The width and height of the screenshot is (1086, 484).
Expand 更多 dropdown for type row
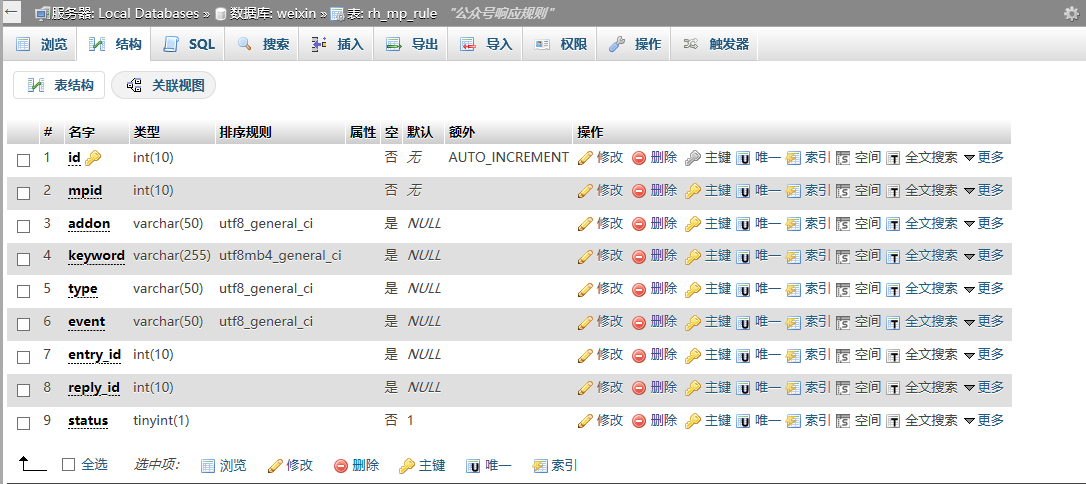click(984, 289)
